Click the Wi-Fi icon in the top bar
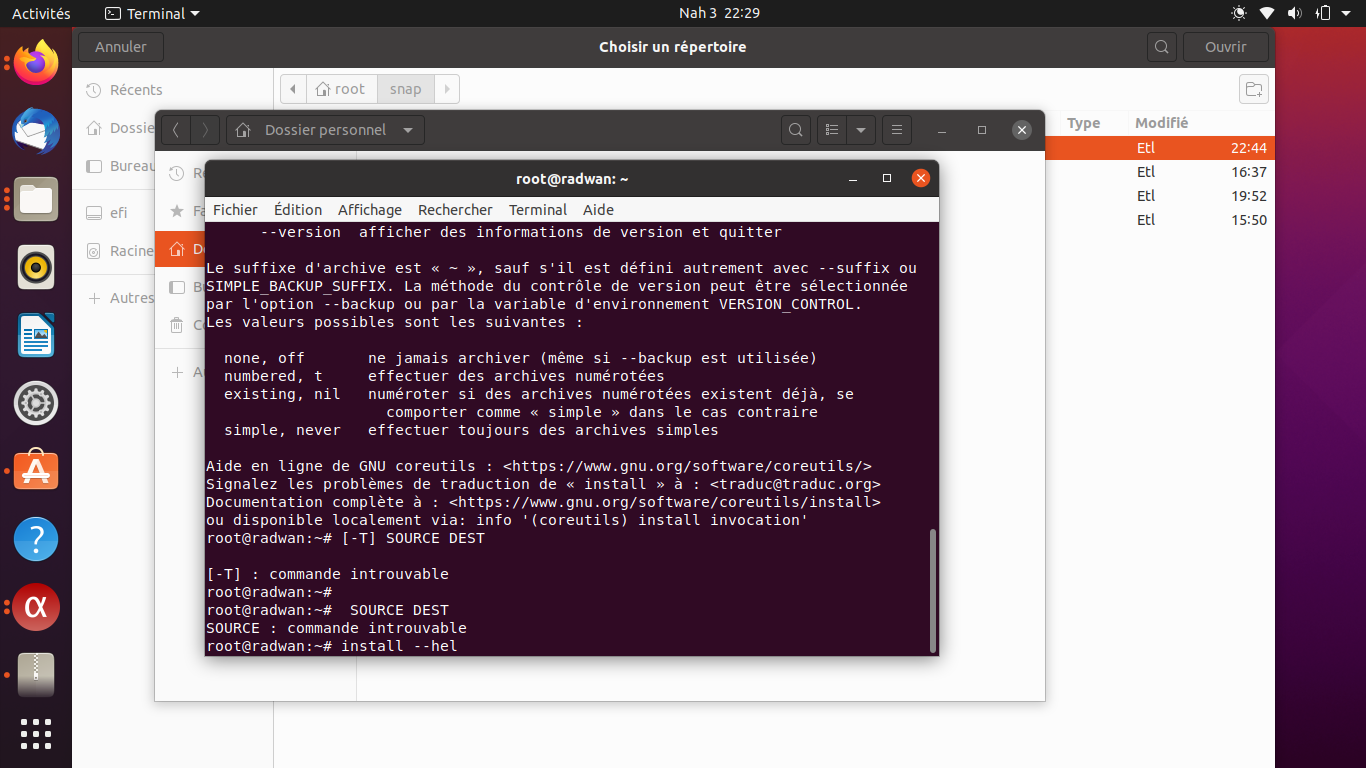The width and height of the screenshot is (1366, 768). pyautogui.click(x=1267, y=14)
